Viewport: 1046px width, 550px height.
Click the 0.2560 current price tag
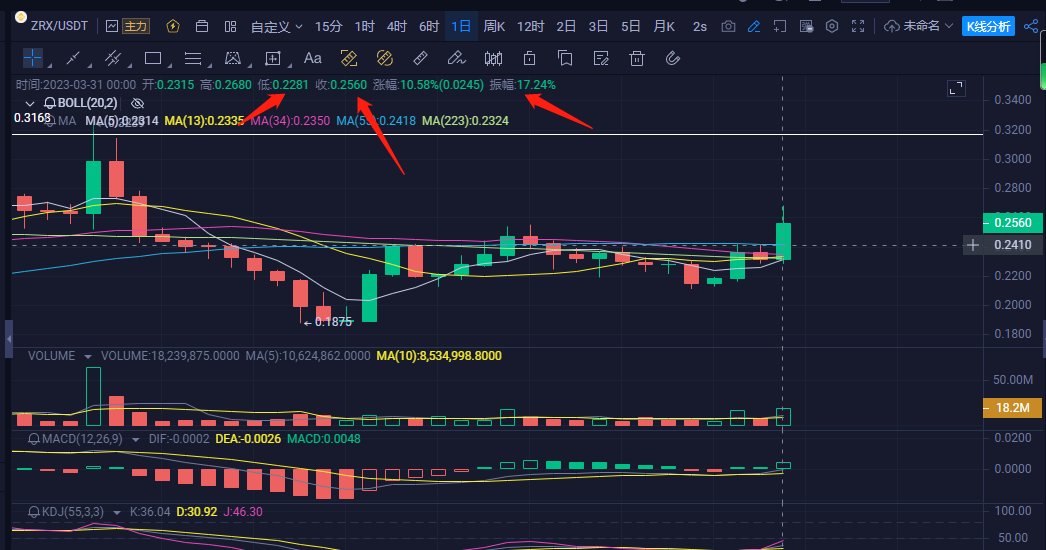pyautogui.click(x=1013, y=222)
